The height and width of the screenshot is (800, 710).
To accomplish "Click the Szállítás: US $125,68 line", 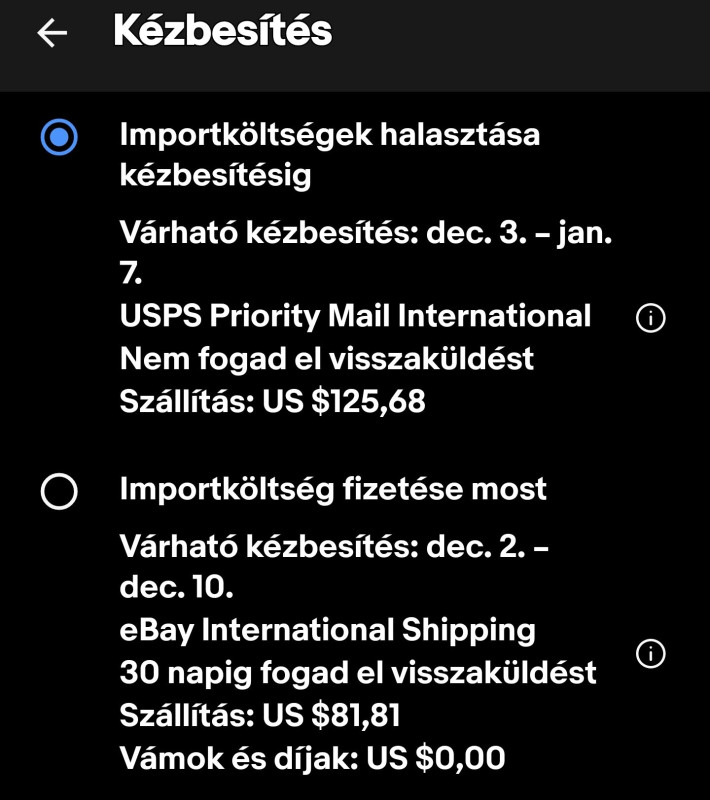I will (x=272, y=401).
